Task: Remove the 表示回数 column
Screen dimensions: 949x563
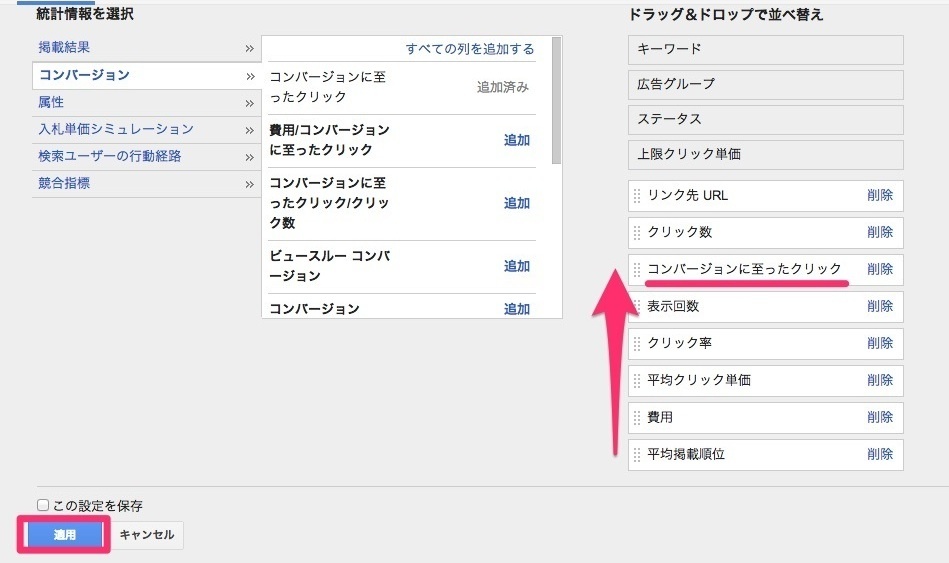Action: click(880, 306)
